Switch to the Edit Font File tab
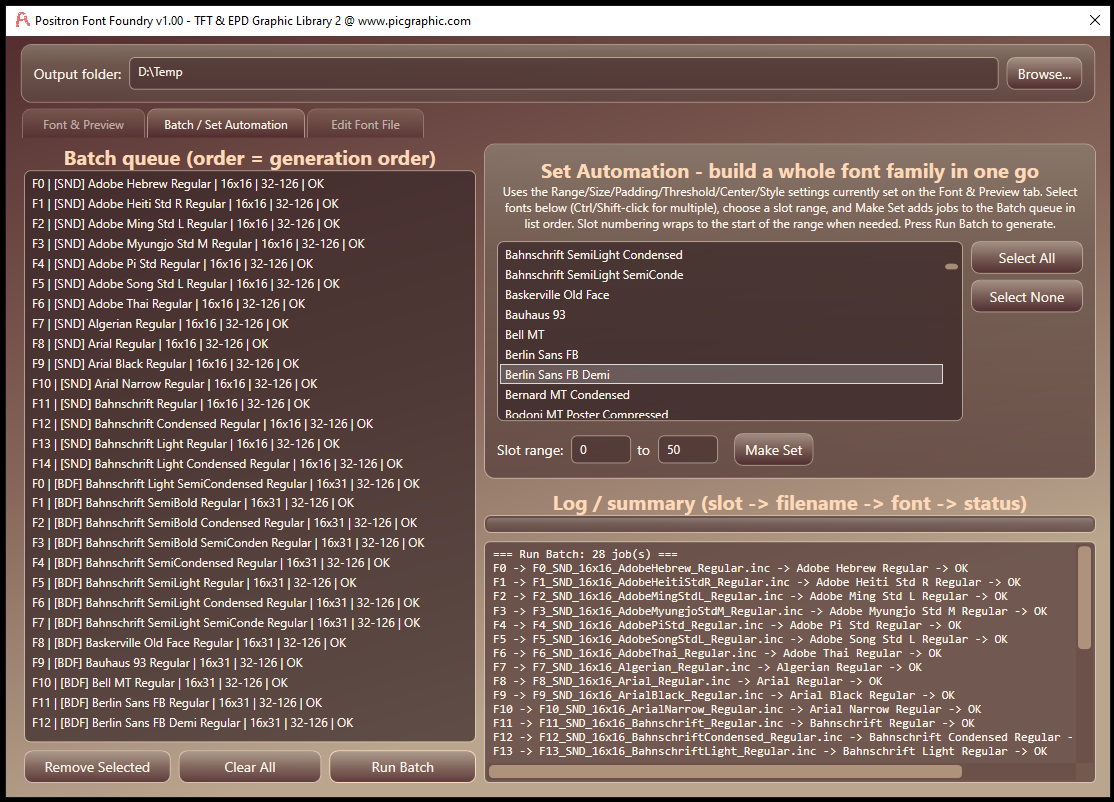Image resolution: width=1114 pixels, height=802 pixels. click(x=365, y=124)
